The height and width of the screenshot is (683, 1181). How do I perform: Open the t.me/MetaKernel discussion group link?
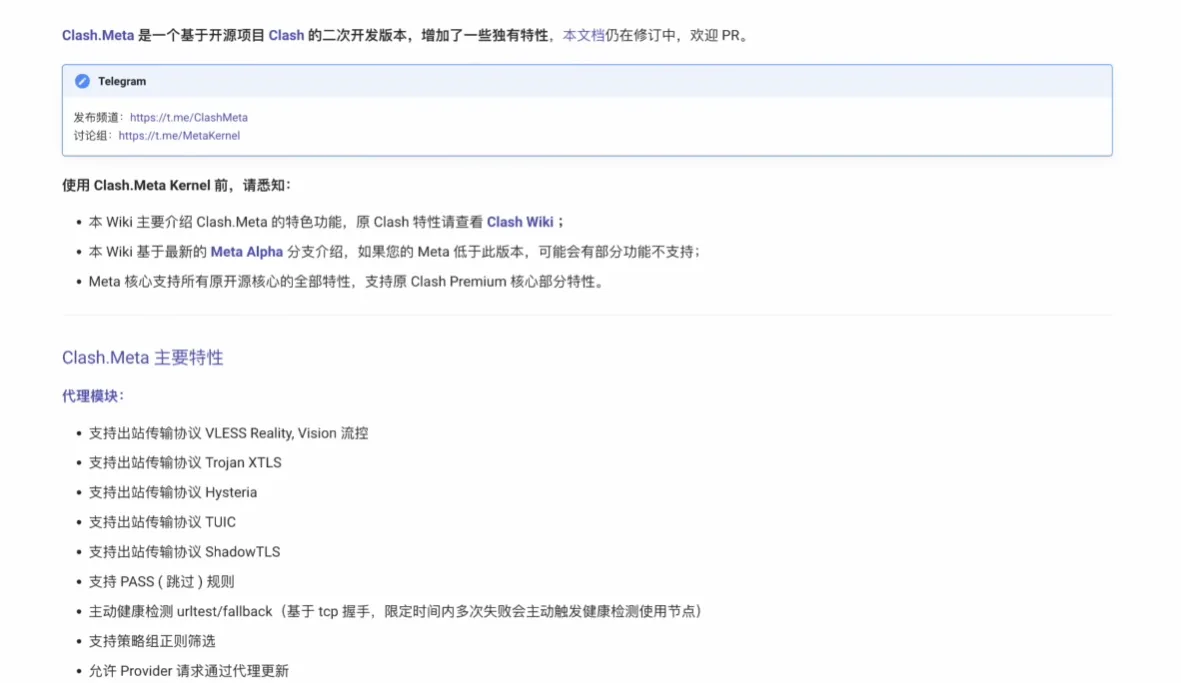tap(179, 135)
